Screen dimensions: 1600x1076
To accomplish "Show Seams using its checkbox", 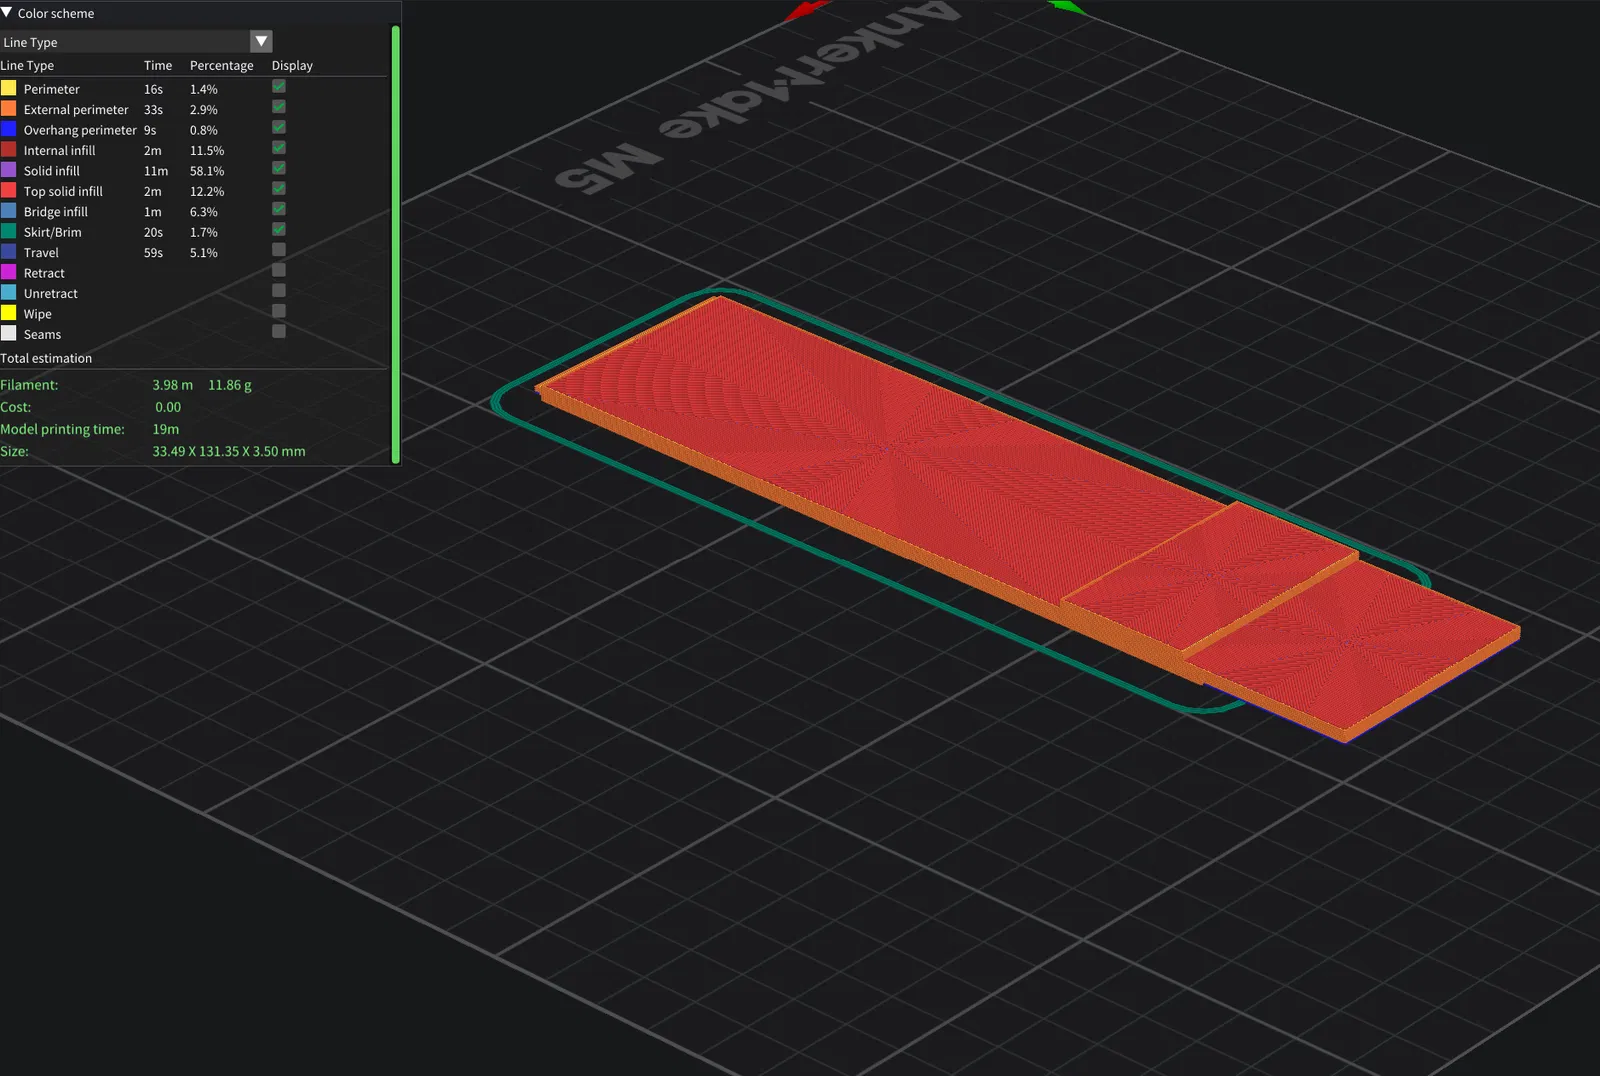I will click(279, 332).
